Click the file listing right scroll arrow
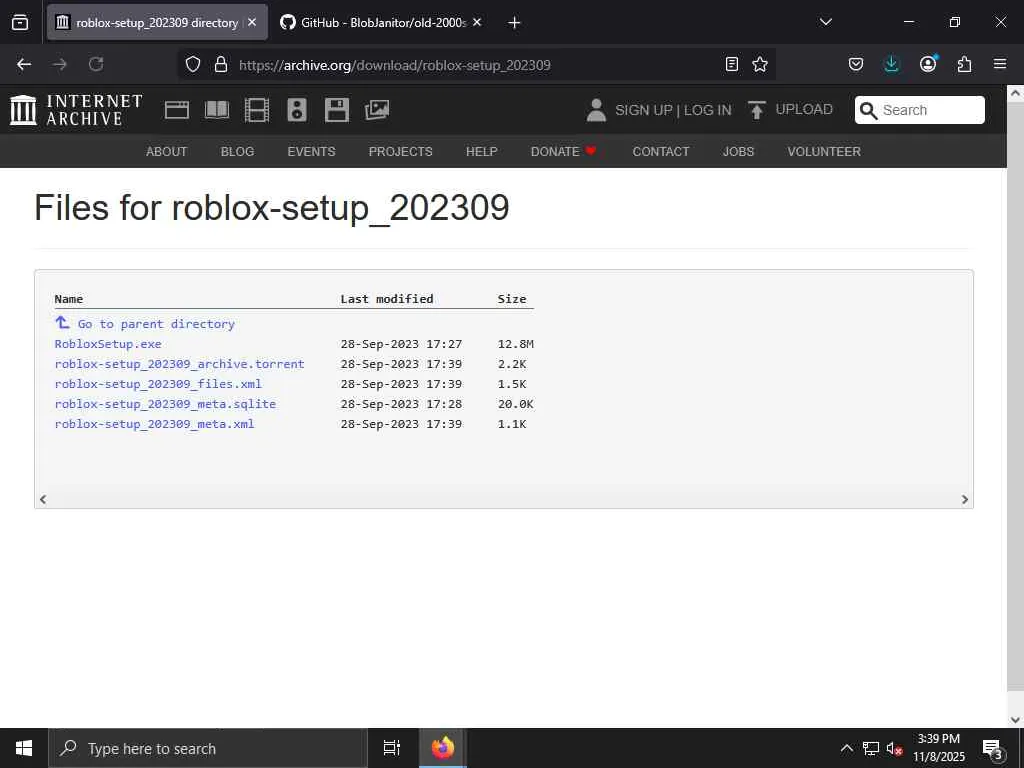This screenshot has height=768, width=1024. click(965, 500)
